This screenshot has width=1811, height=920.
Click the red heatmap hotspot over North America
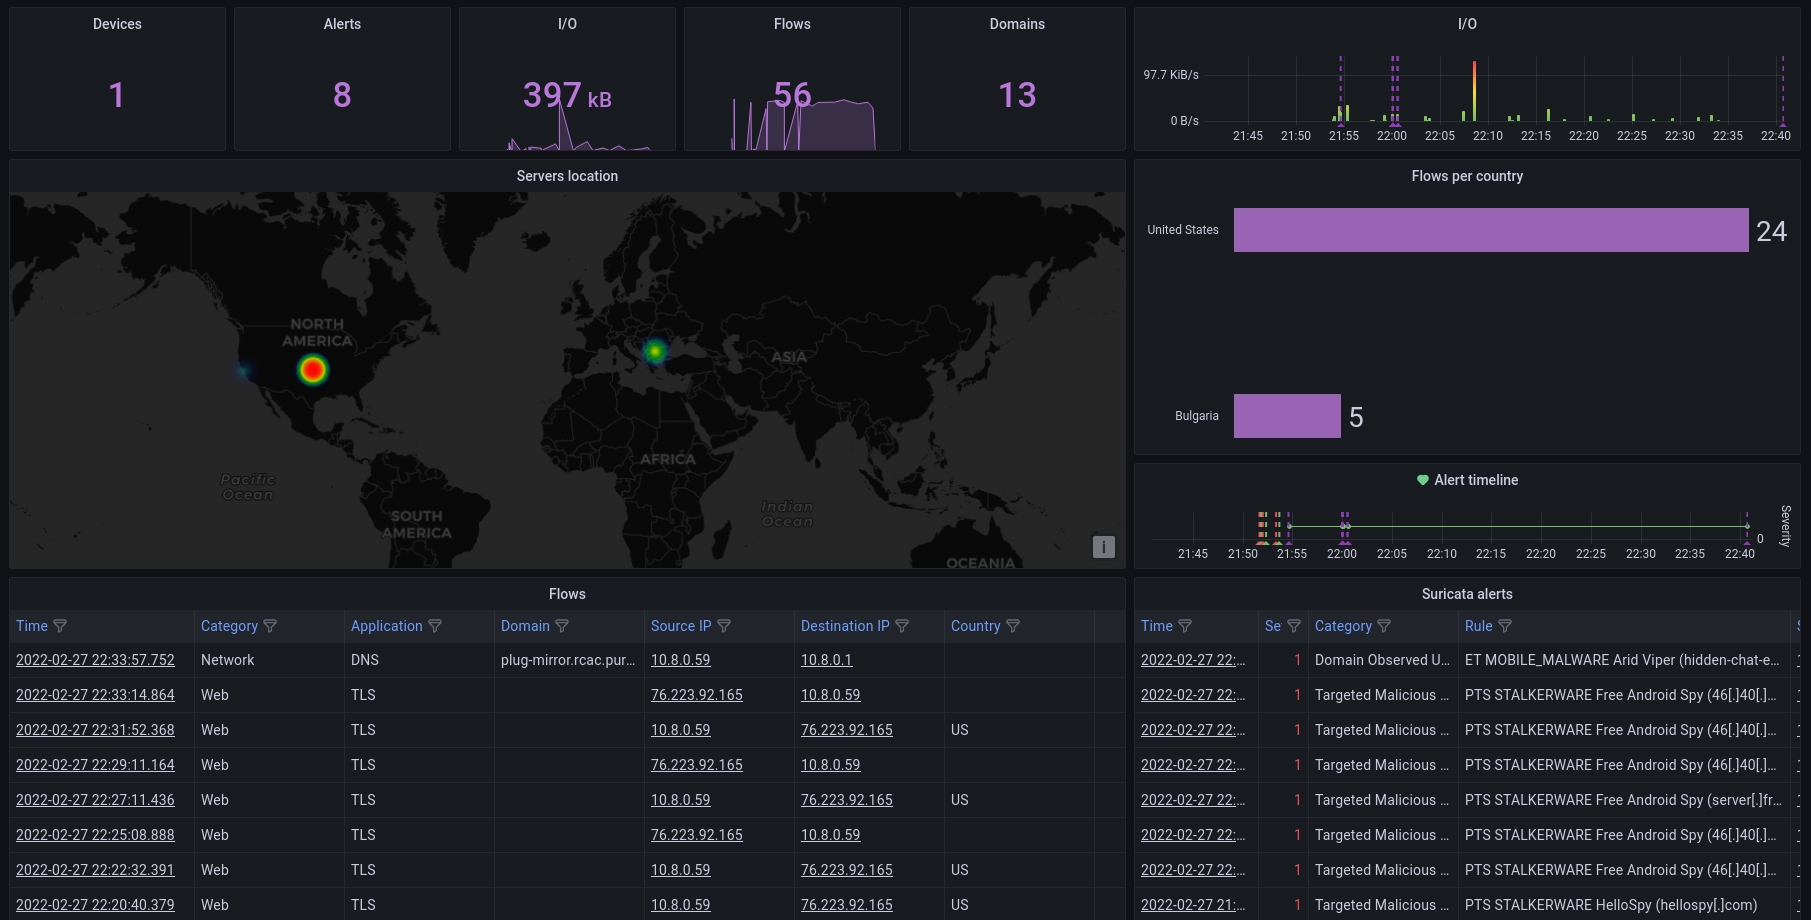tap(313, 370)
